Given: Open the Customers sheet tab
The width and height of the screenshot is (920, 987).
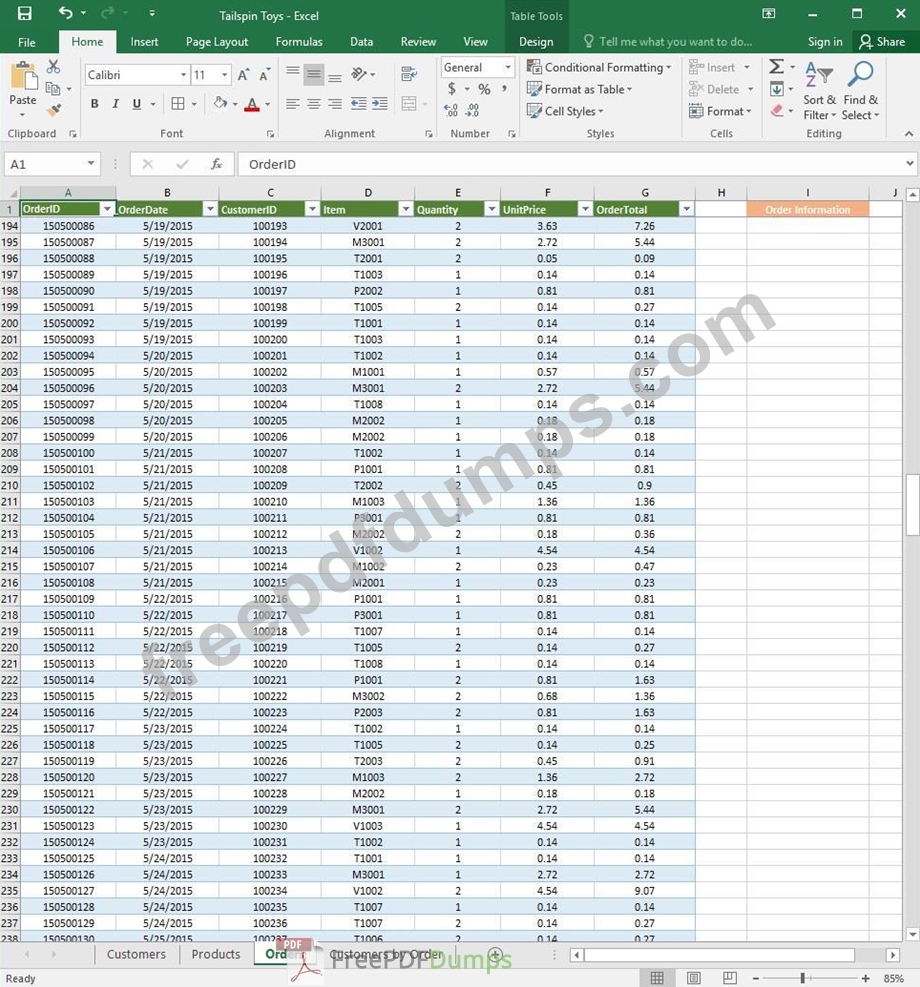Looking at the screenshot, I should pos(136,954).
